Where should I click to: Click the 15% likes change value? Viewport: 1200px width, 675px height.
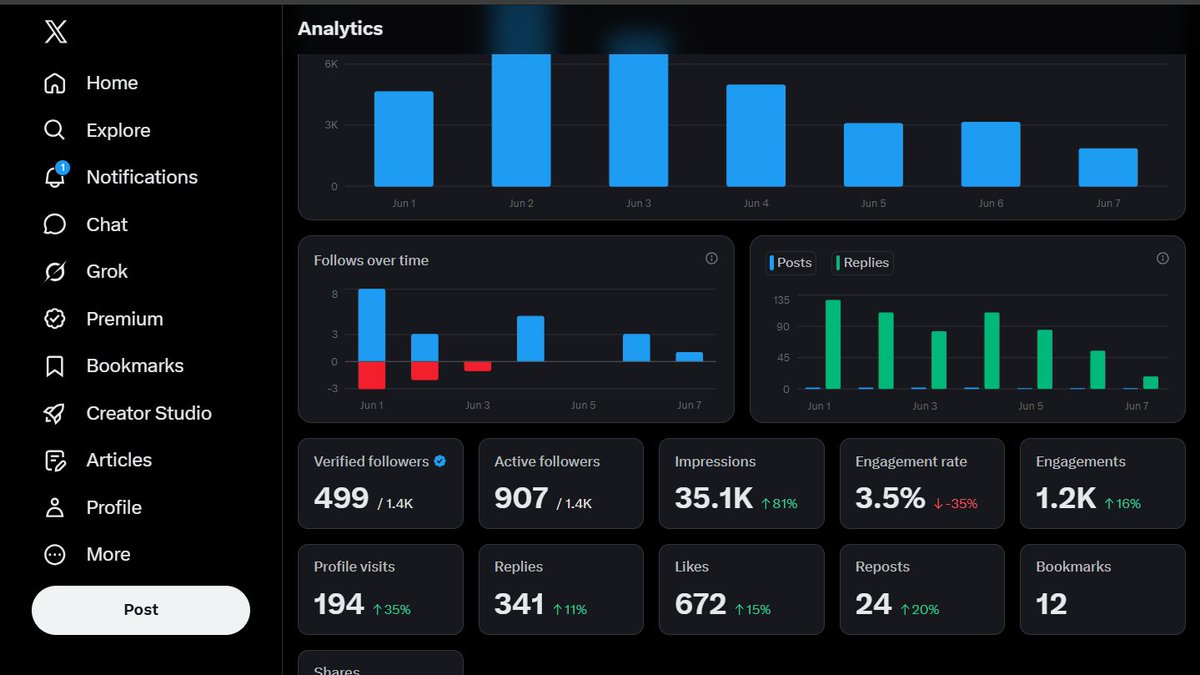753,609
